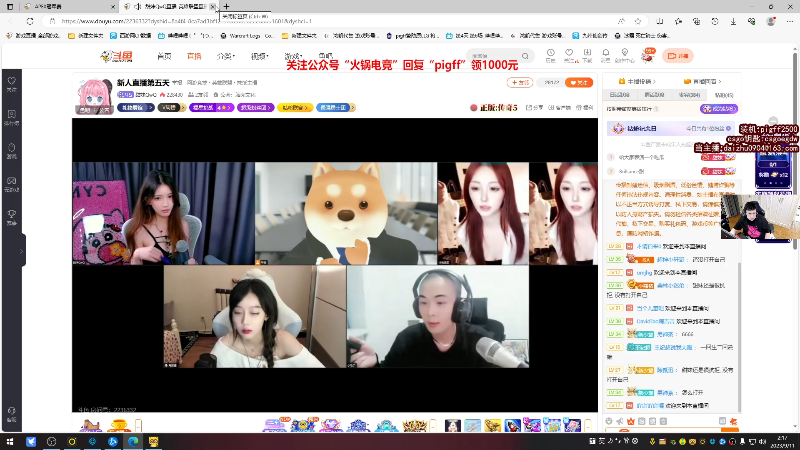Screen dimensions: 800x450
Task: Open the user avatar menu
Action: tap(647, 56)
